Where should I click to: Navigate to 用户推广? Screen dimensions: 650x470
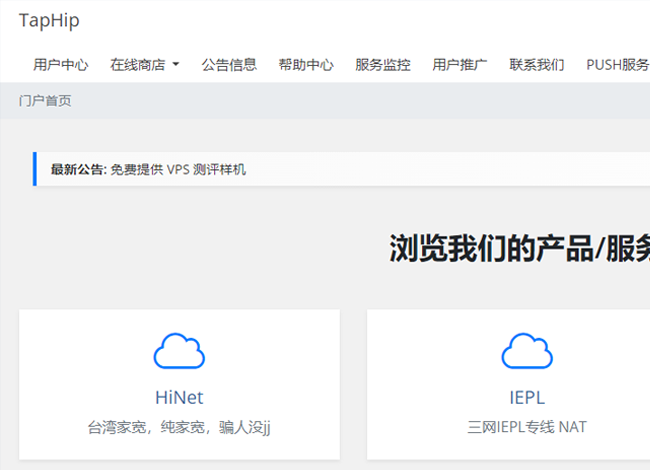click(x=459, y=64)
